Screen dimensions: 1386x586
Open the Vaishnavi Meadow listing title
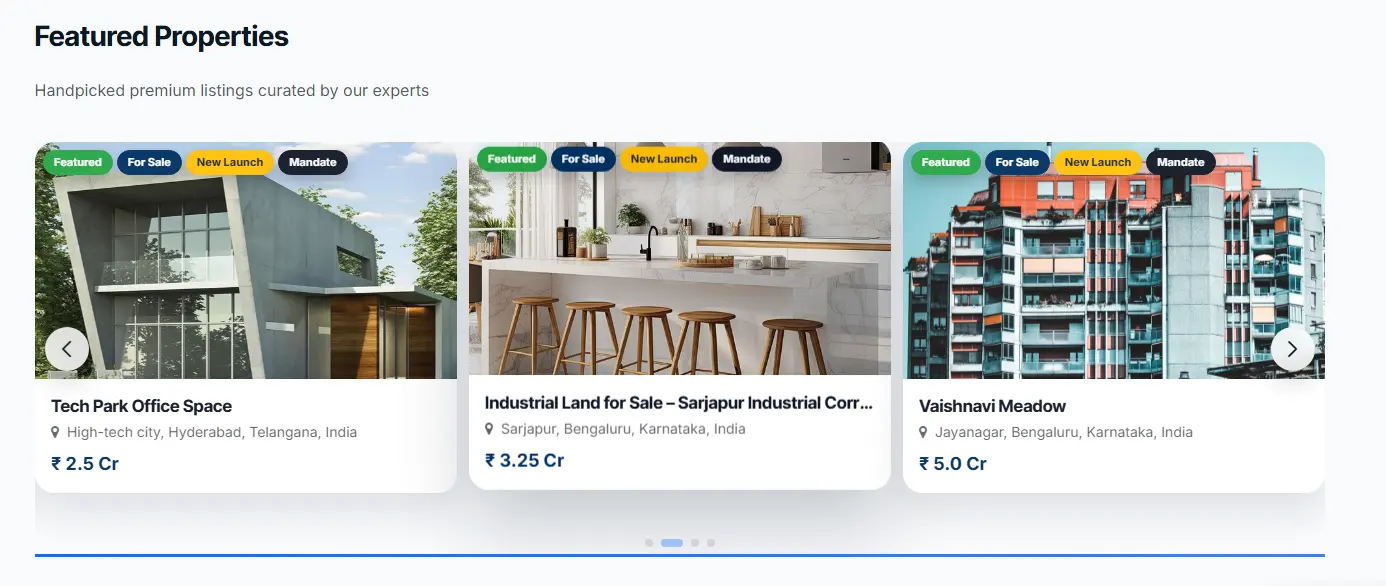coord(992,406)
